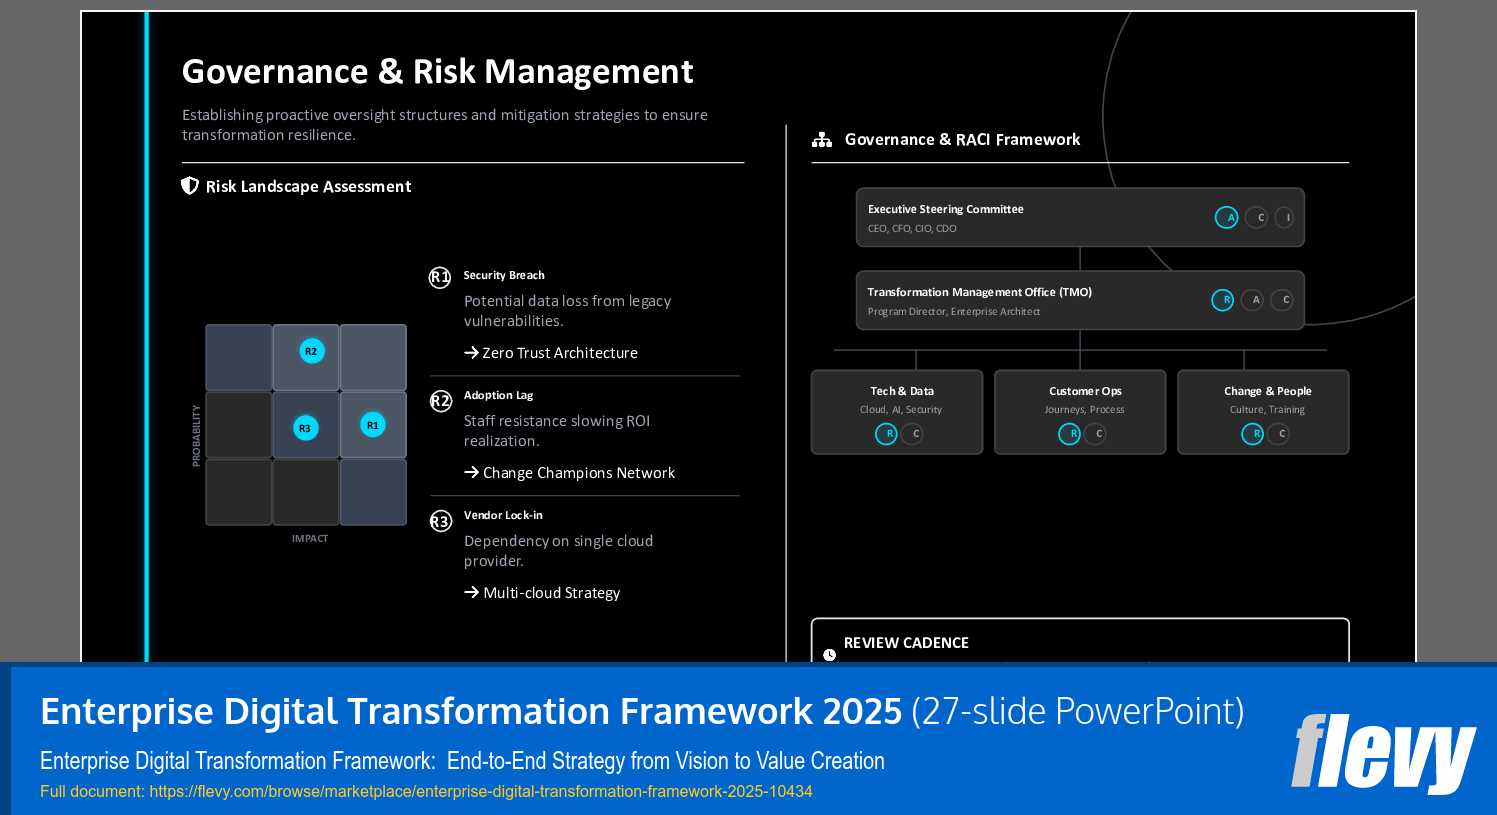Screen dimensions: 1497x815
Task: Toggle the C badge in the Tech & Data card
Action: pos(911,434)
